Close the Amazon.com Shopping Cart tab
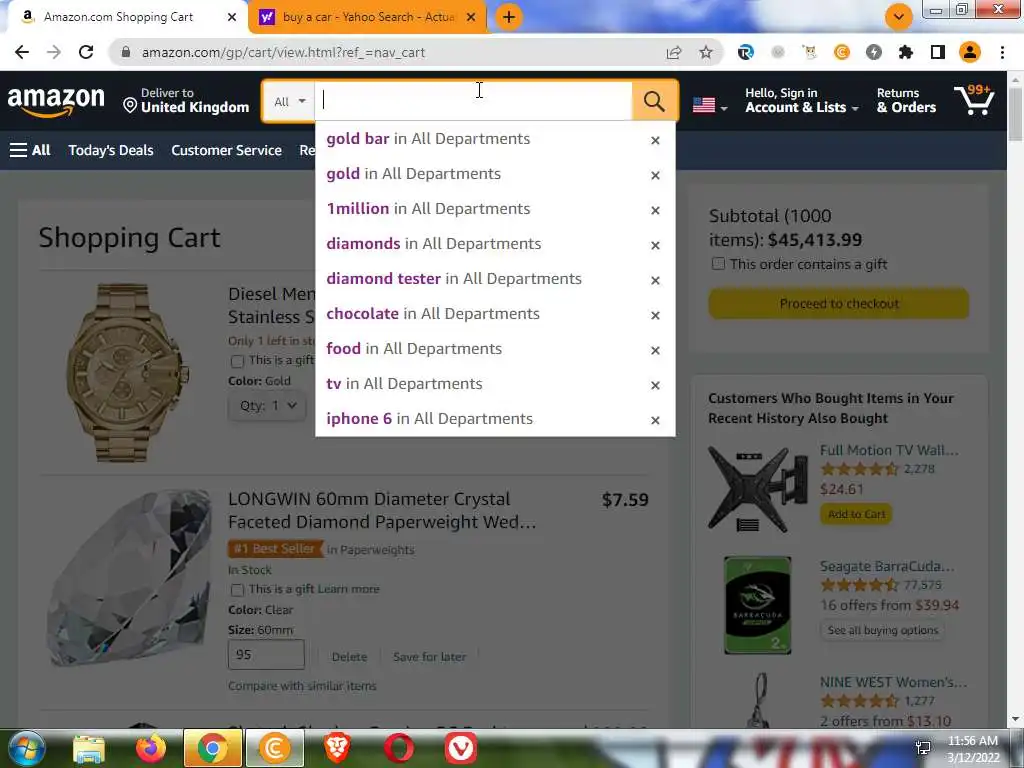This screenshot has height=768, width=1024. click(x=232, y=17)
